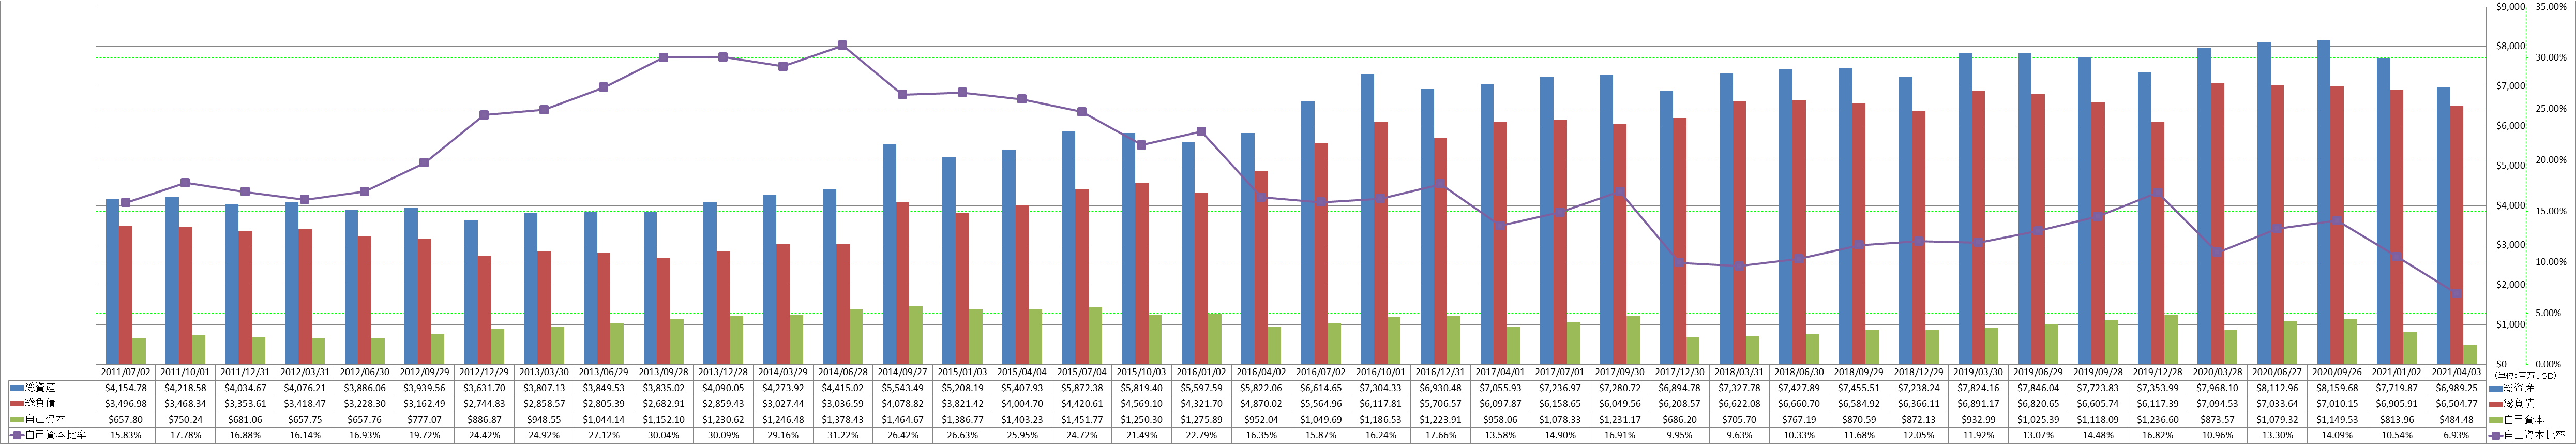Click the $3,821.42 total liabilities cell

click(x=962, y=404)
